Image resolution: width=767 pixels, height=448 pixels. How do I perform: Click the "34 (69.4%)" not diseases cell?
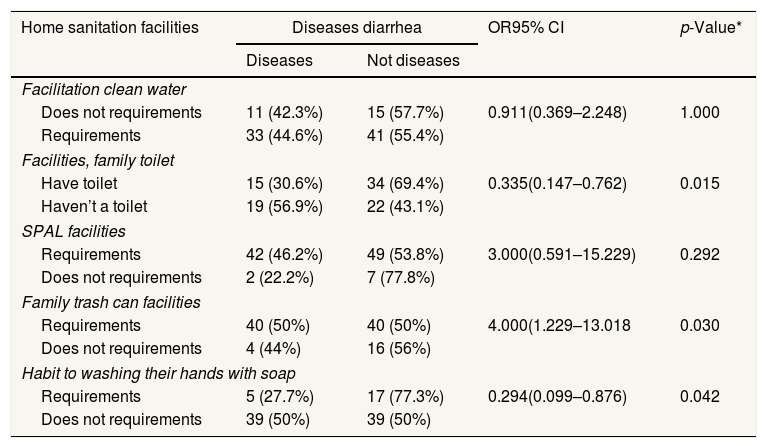406,183
